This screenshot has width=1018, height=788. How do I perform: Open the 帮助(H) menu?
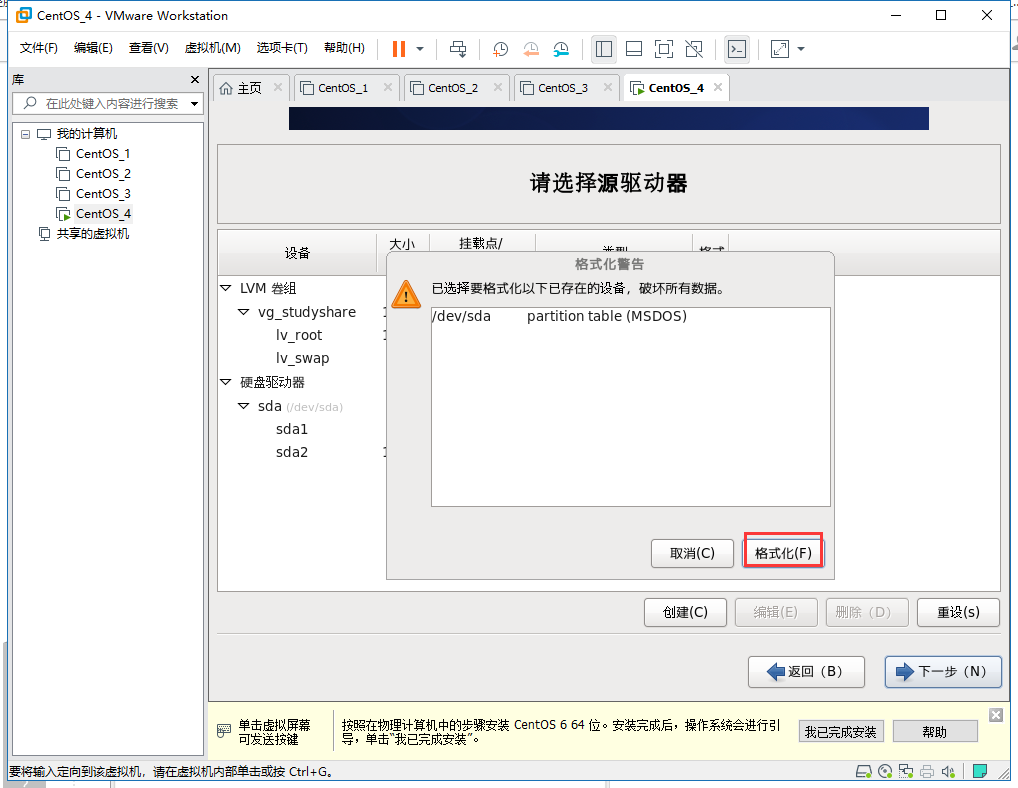coord(344,48)
